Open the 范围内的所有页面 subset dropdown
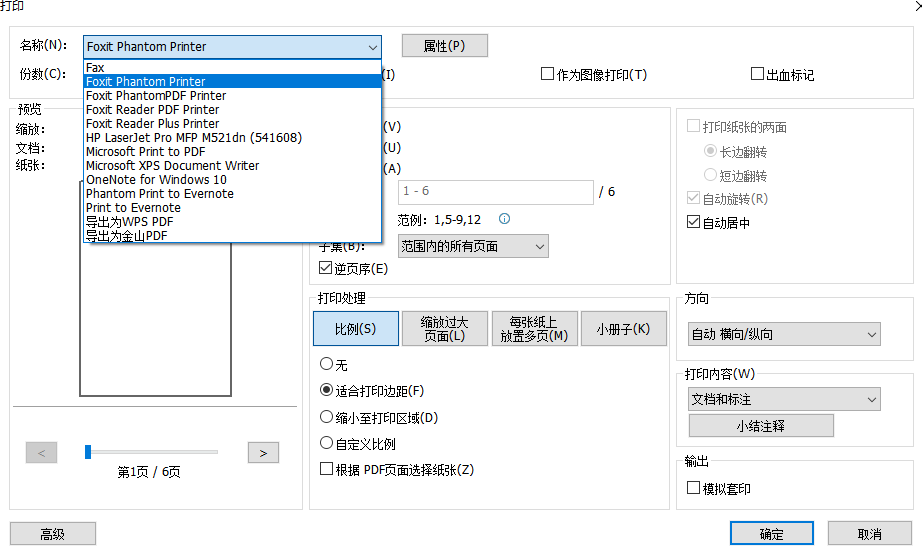Screen dimensions: 922x551 tap(473, 246)
